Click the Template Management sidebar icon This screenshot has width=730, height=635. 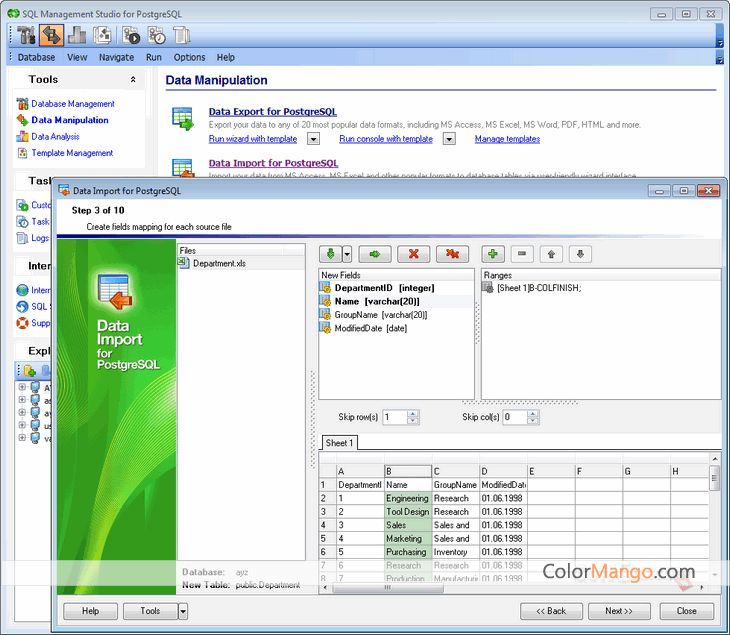pos(22,153)
